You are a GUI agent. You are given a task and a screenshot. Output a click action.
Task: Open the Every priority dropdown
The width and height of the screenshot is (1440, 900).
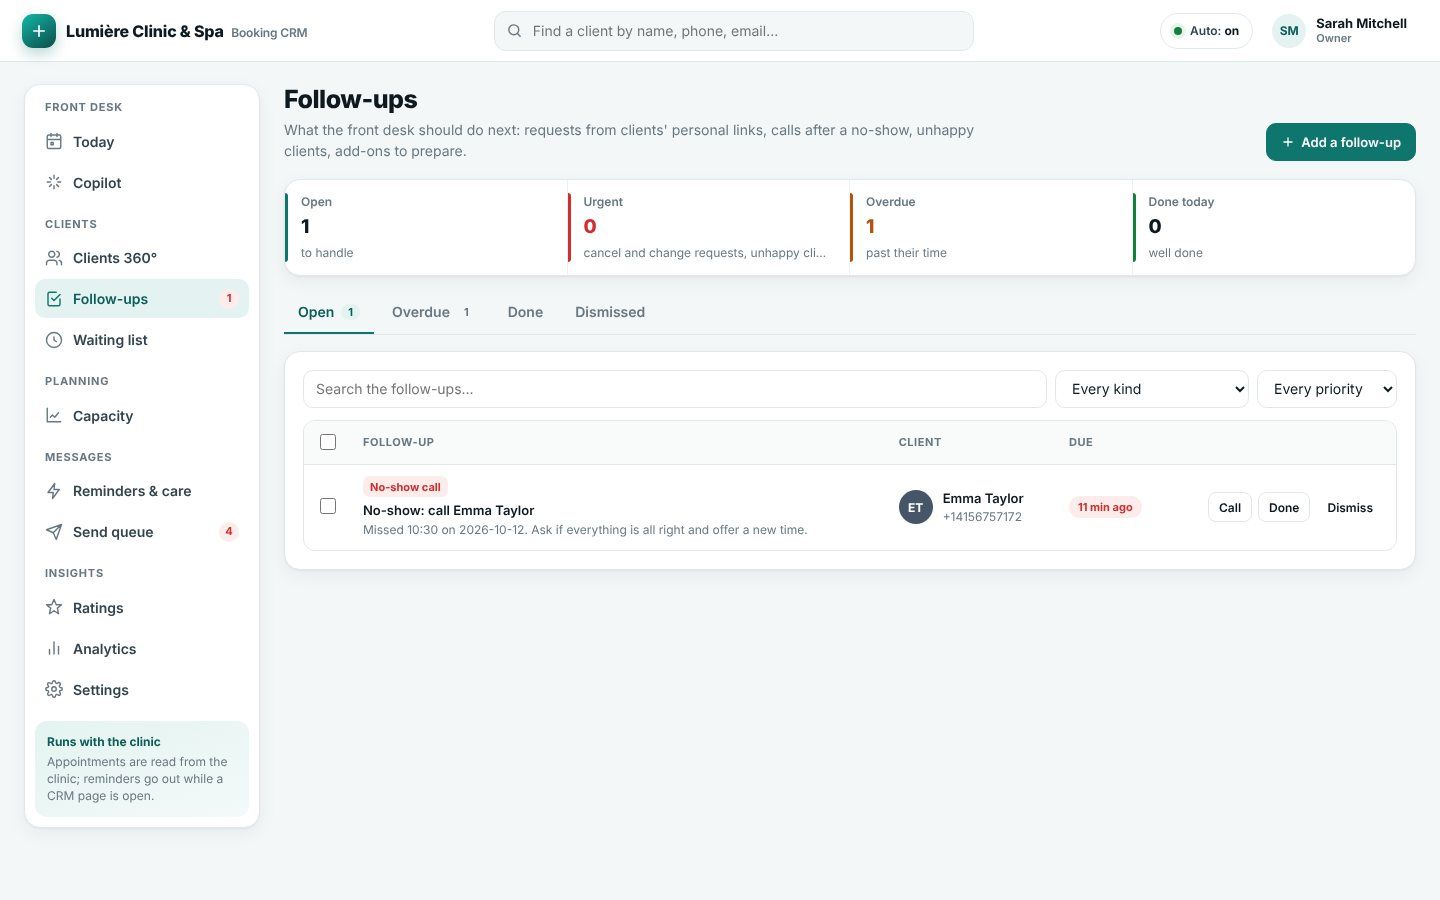pos(1327,389)
